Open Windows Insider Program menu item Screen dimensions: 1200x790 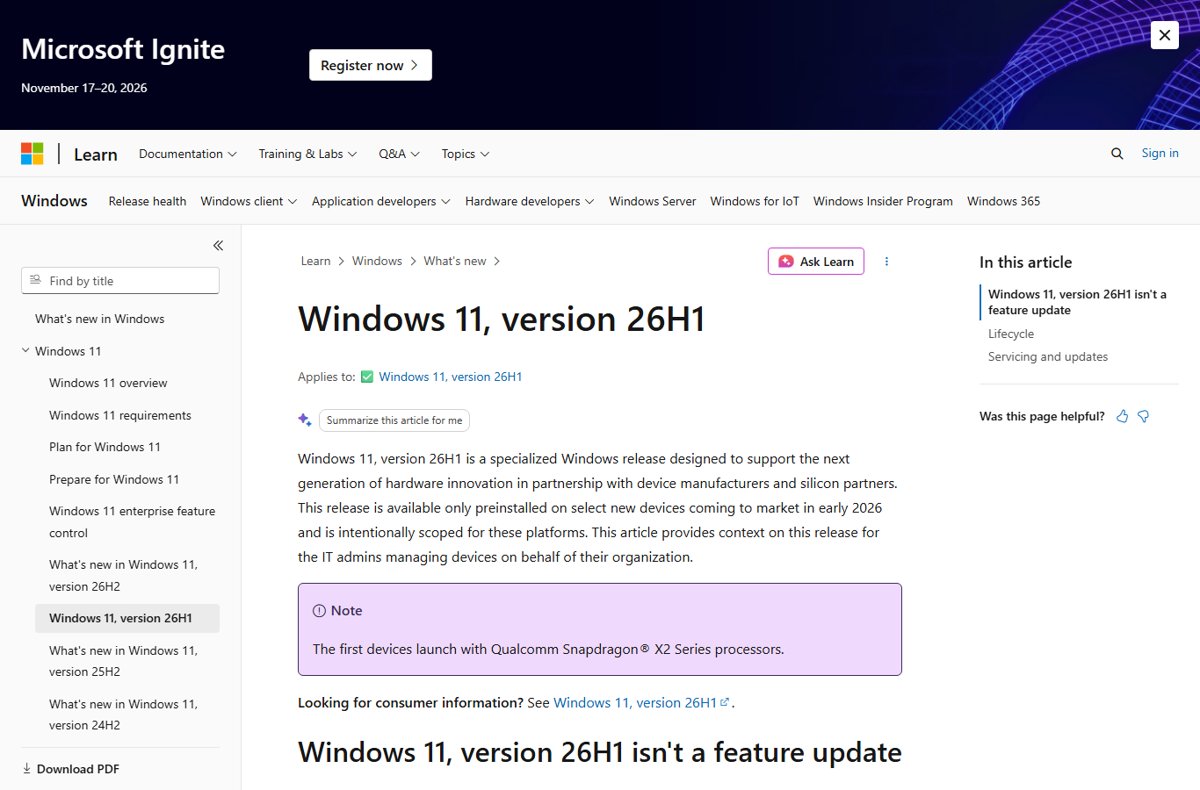[883, 201]
